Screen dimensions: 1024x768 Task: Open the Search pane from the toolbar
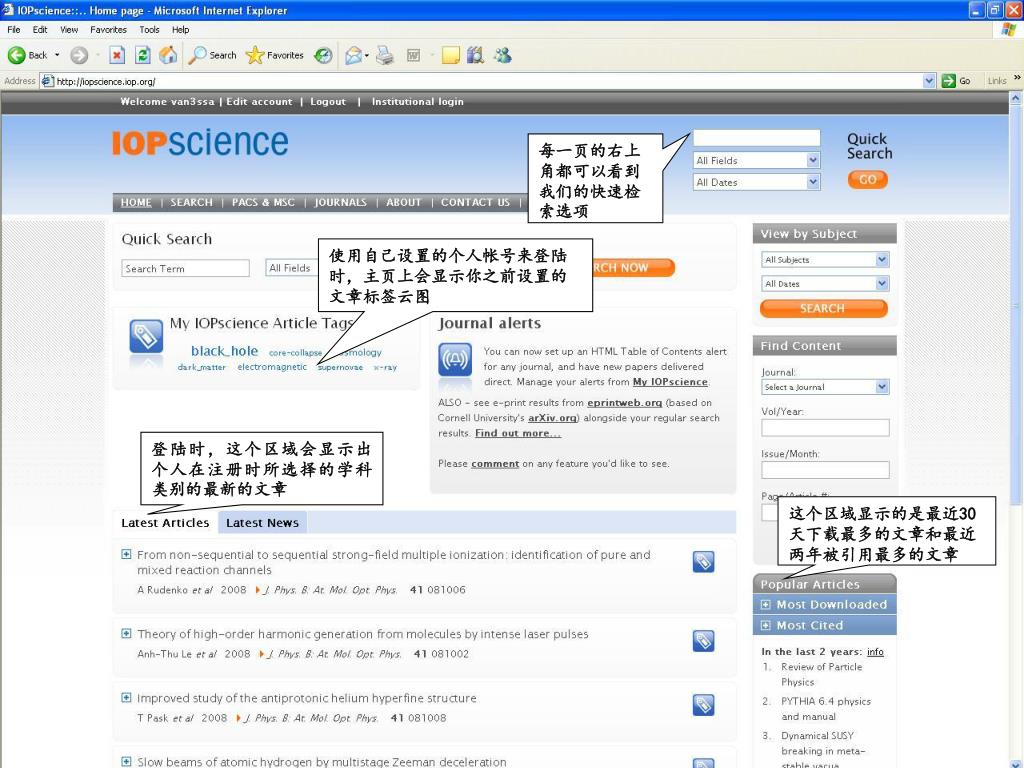pyautogui.click(x=212, y=56)
